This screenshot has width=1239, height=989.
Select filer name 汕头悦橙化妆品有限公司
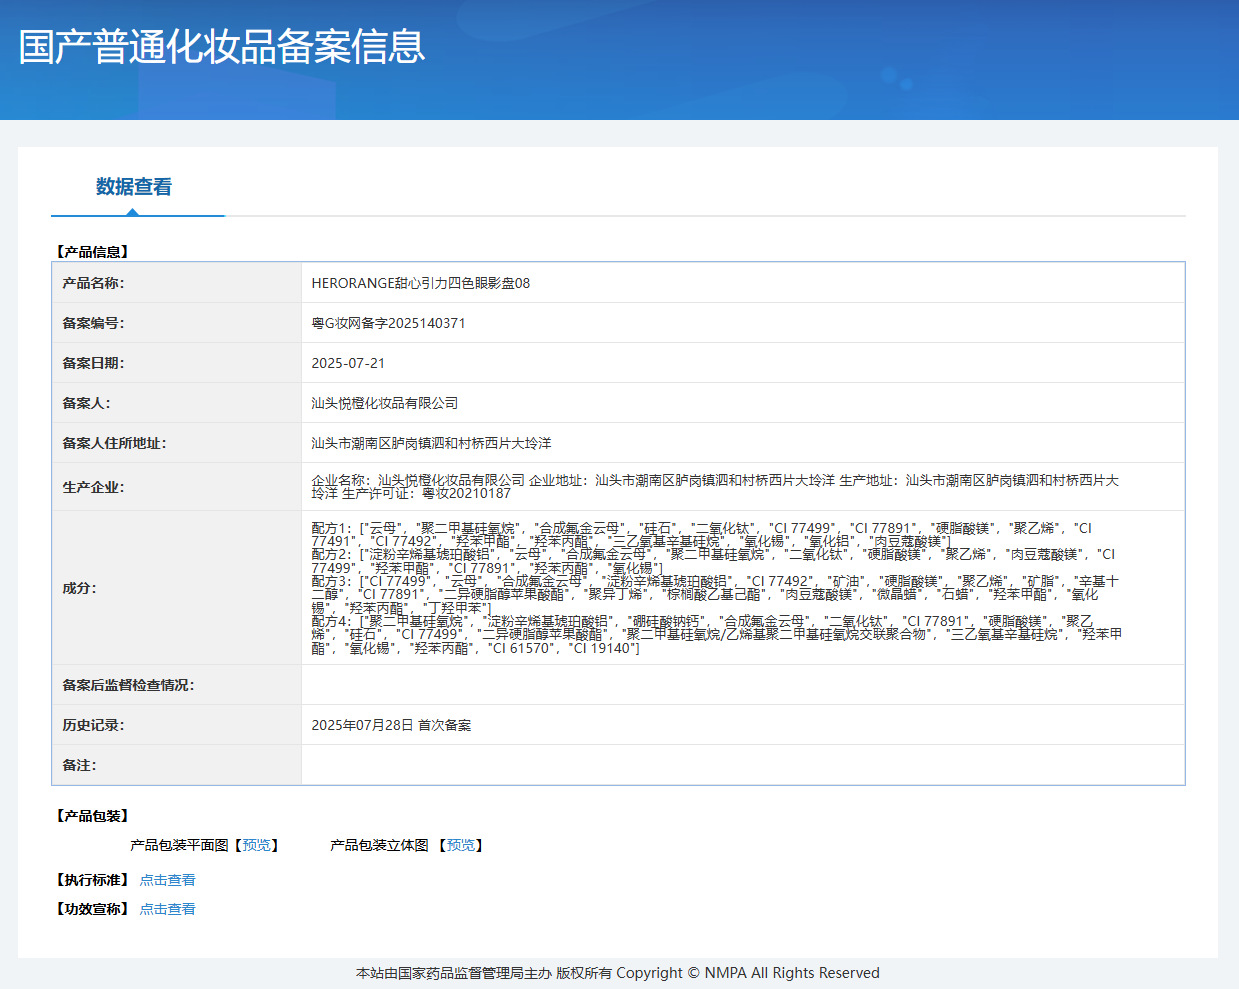385,403
